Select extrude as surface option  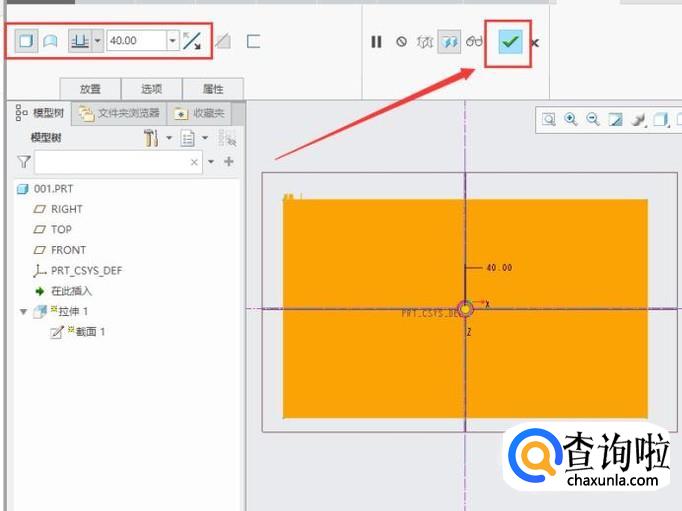pyautogui.click(x=50, y=41)
